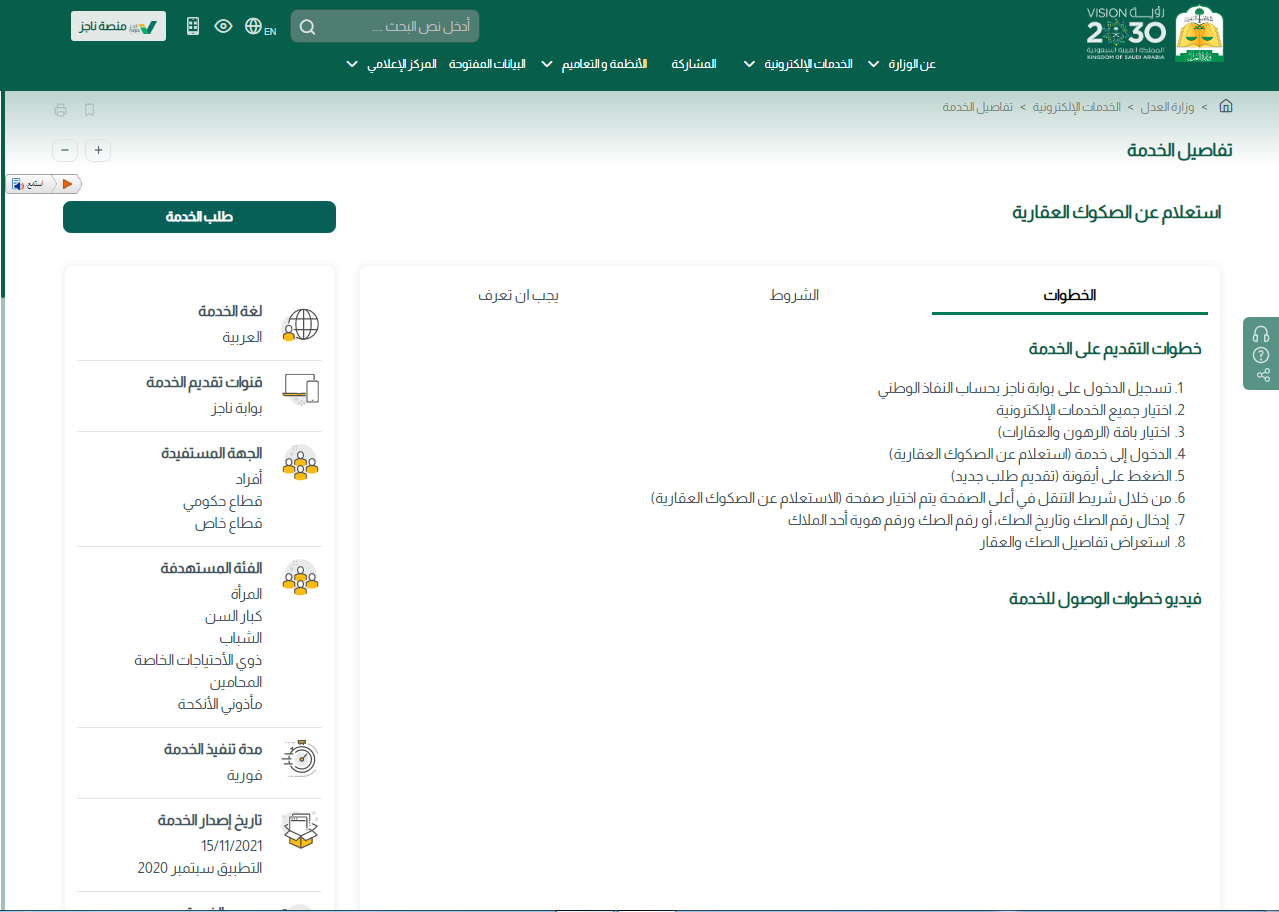The height and width of the screenshot is (912, 1279).
Task: Click the heading خطوات التقديم على الخدمة
Action: tap(1115, 349)
